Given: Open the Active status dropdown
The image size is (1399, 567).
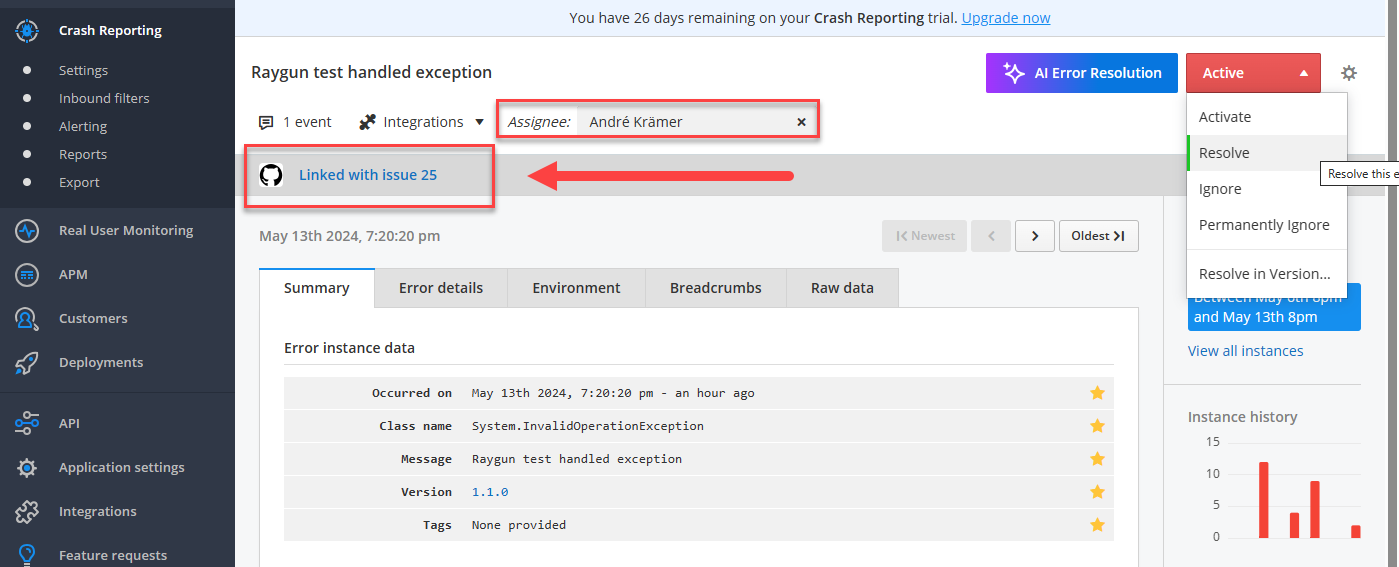Looking at the screenshot, I should click(1253, 73).
